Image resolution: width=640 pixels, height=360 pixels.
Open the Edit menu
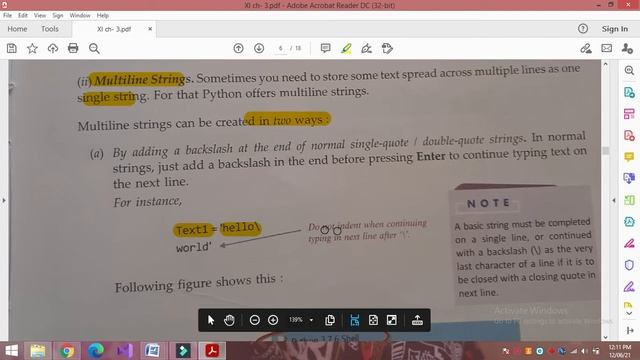point(23,15)
